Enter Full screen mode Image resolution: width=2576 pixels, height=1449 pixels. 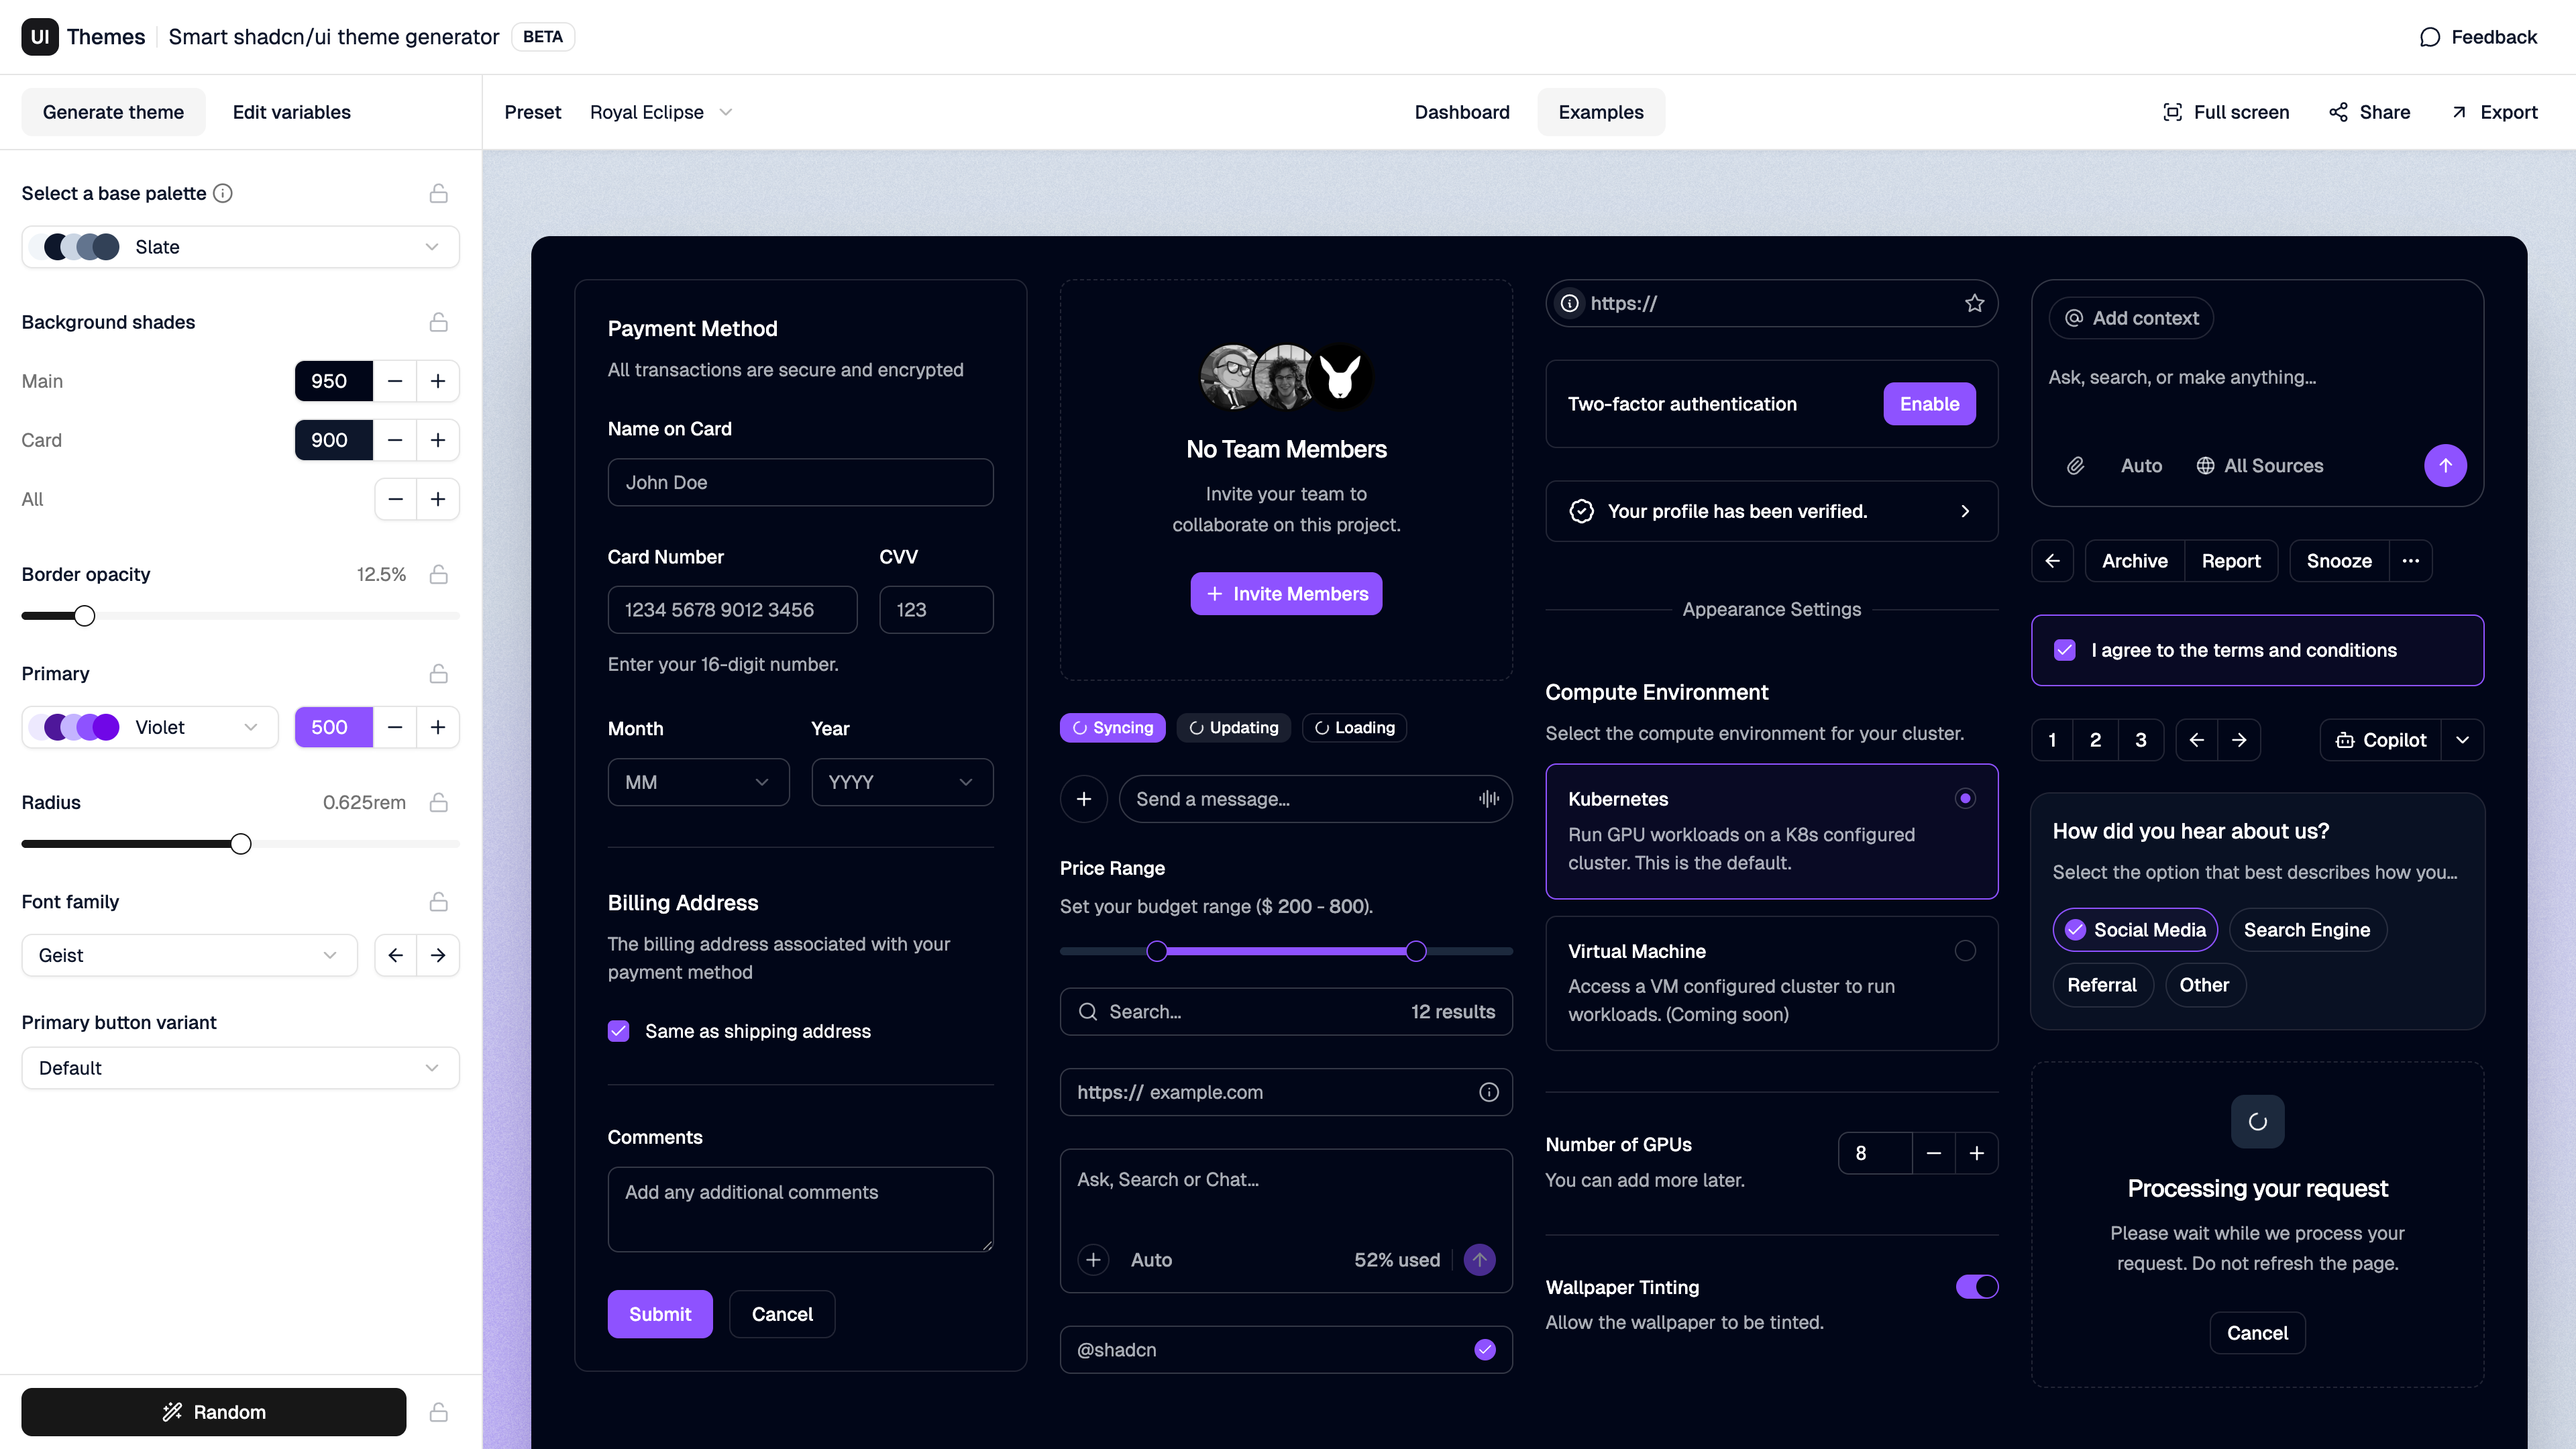point(2225,112)
